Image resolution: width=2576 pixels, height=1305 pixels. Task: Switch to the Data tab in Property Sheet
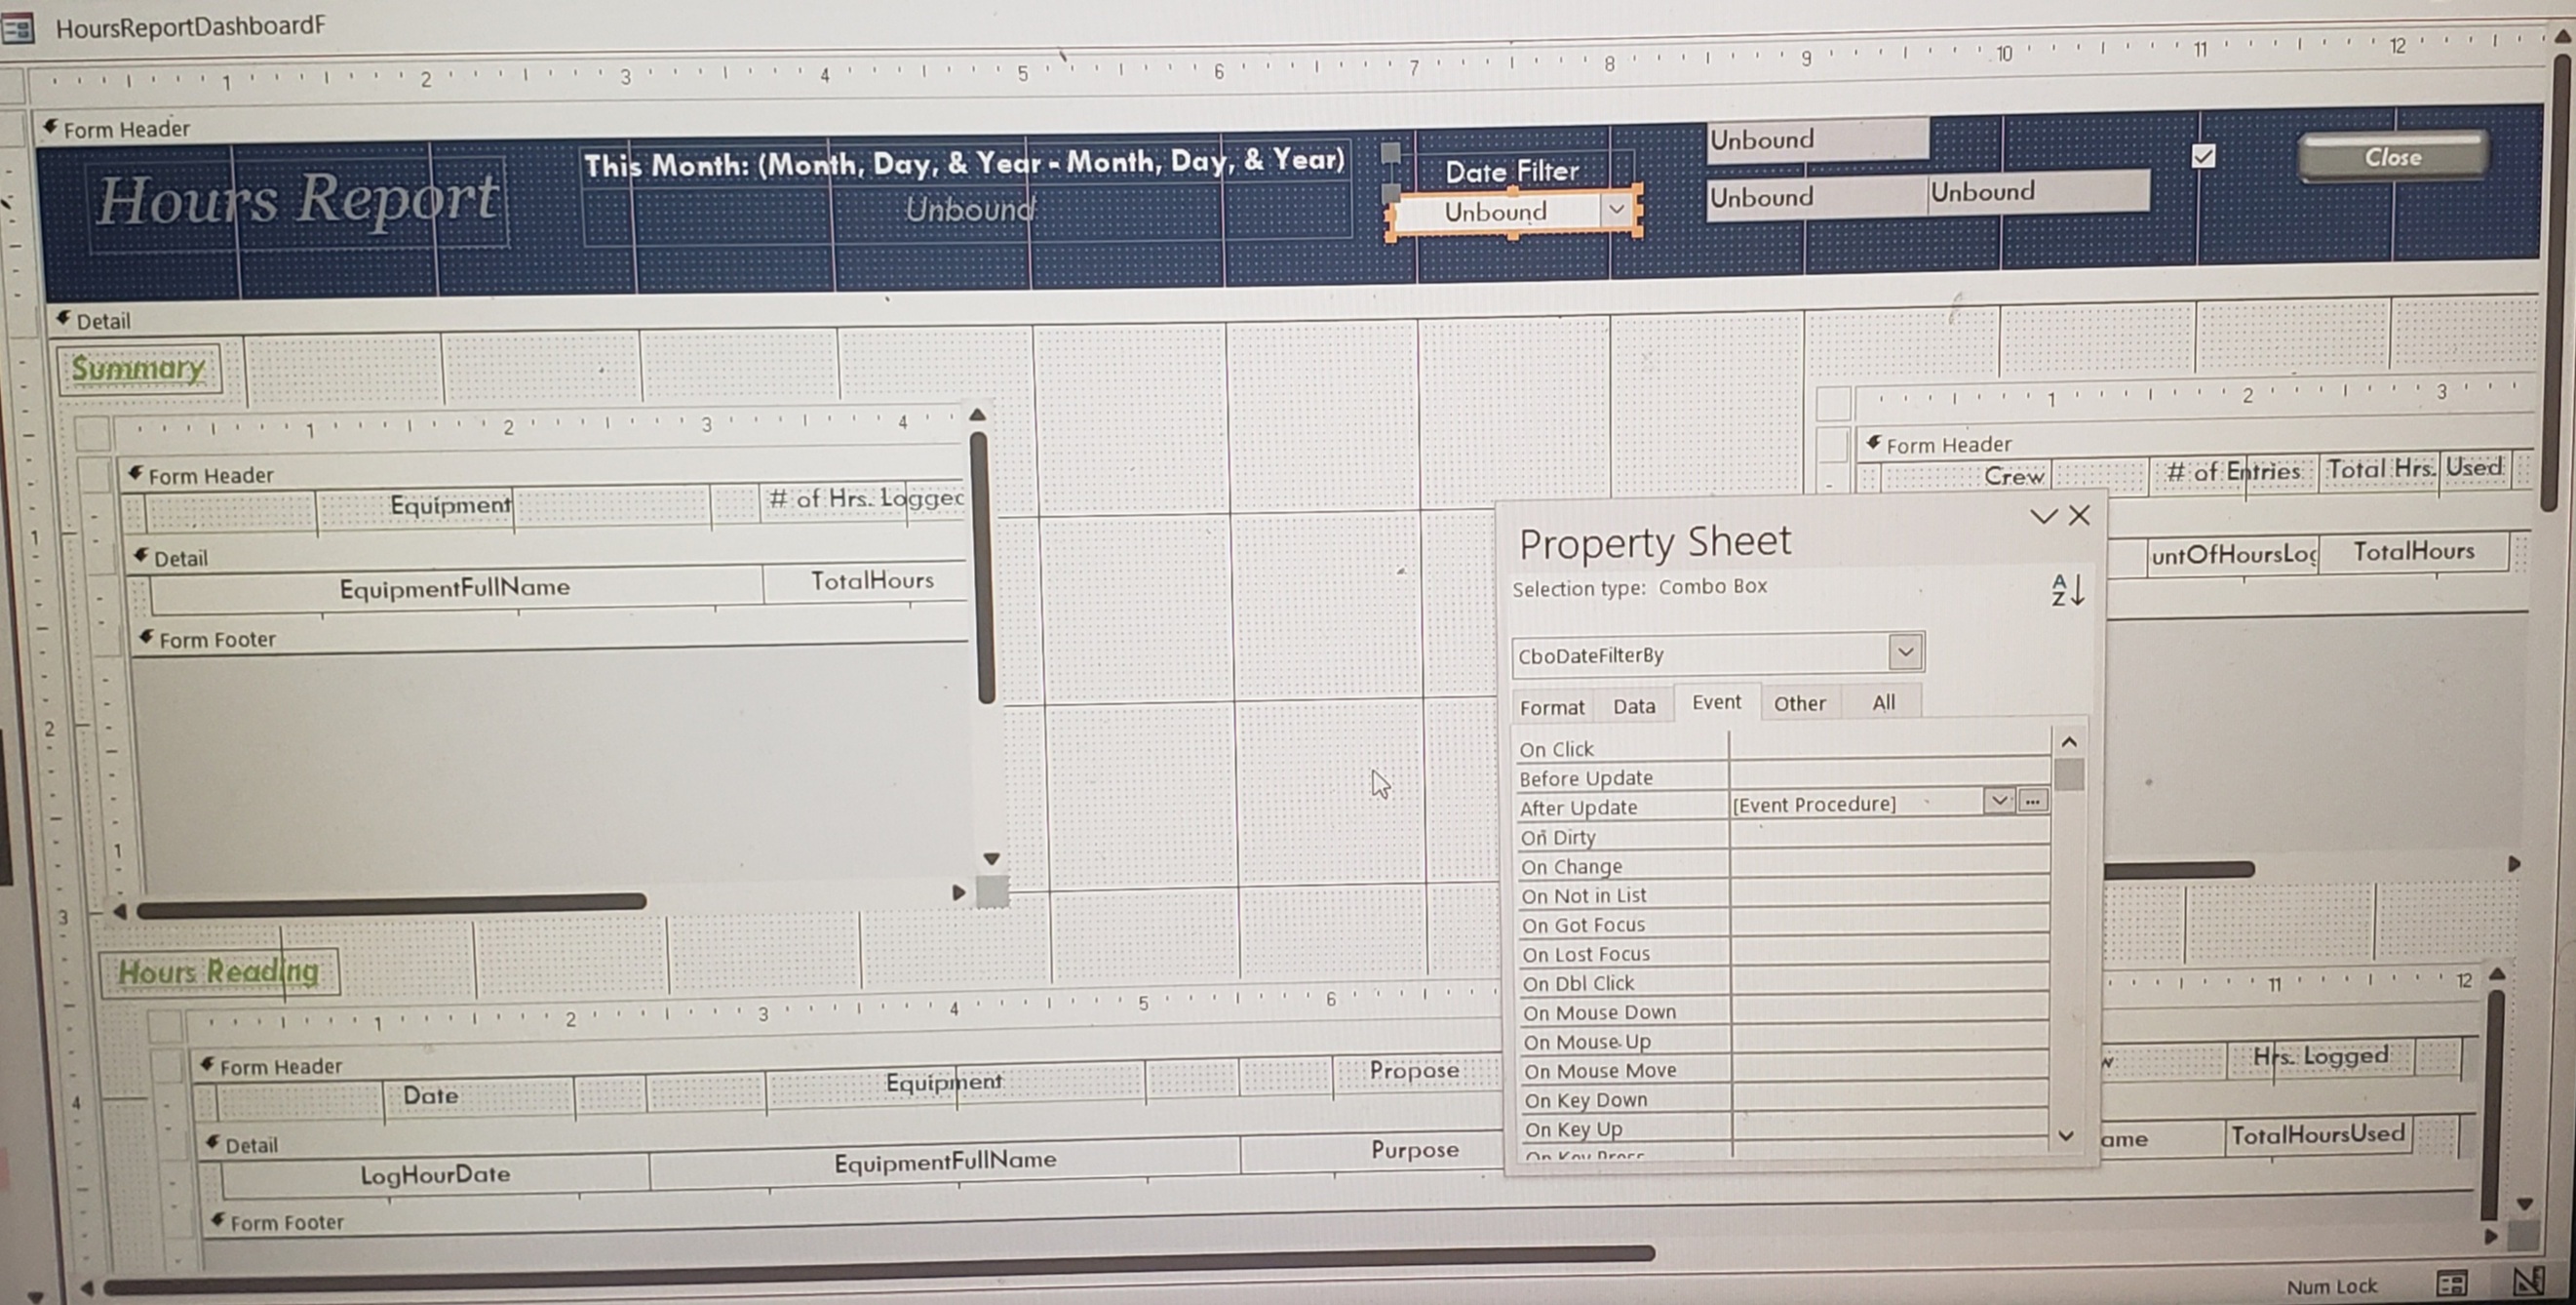tap(1633, 705)
